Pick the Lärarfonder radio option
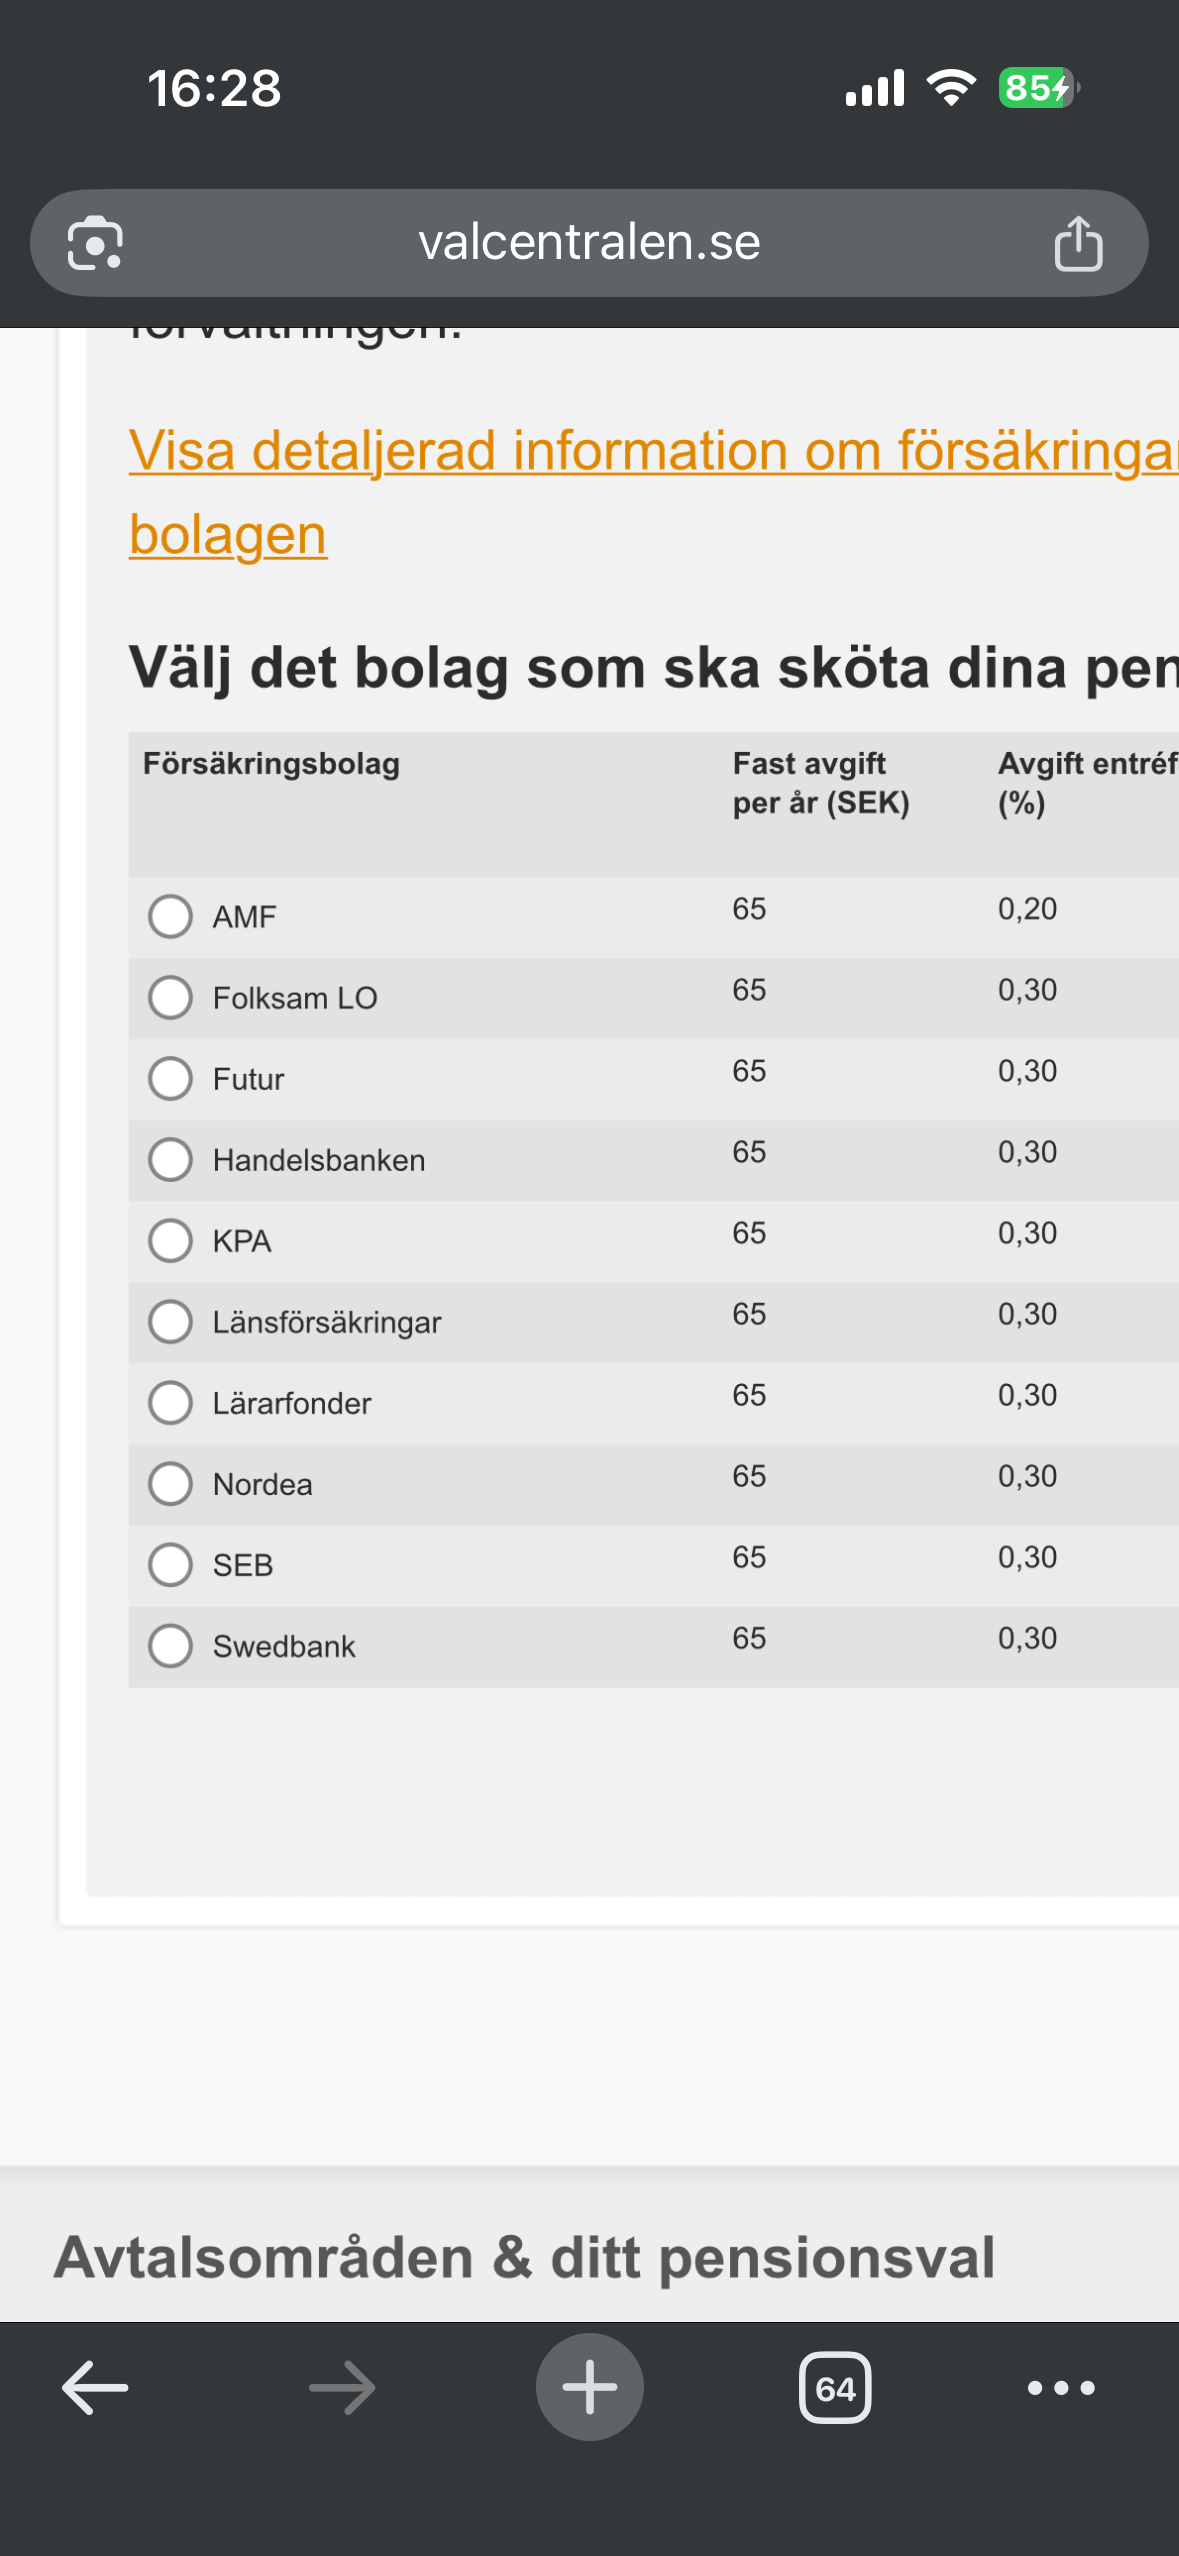This screenshot has height=2556, width=1179. coord(170,1402)
